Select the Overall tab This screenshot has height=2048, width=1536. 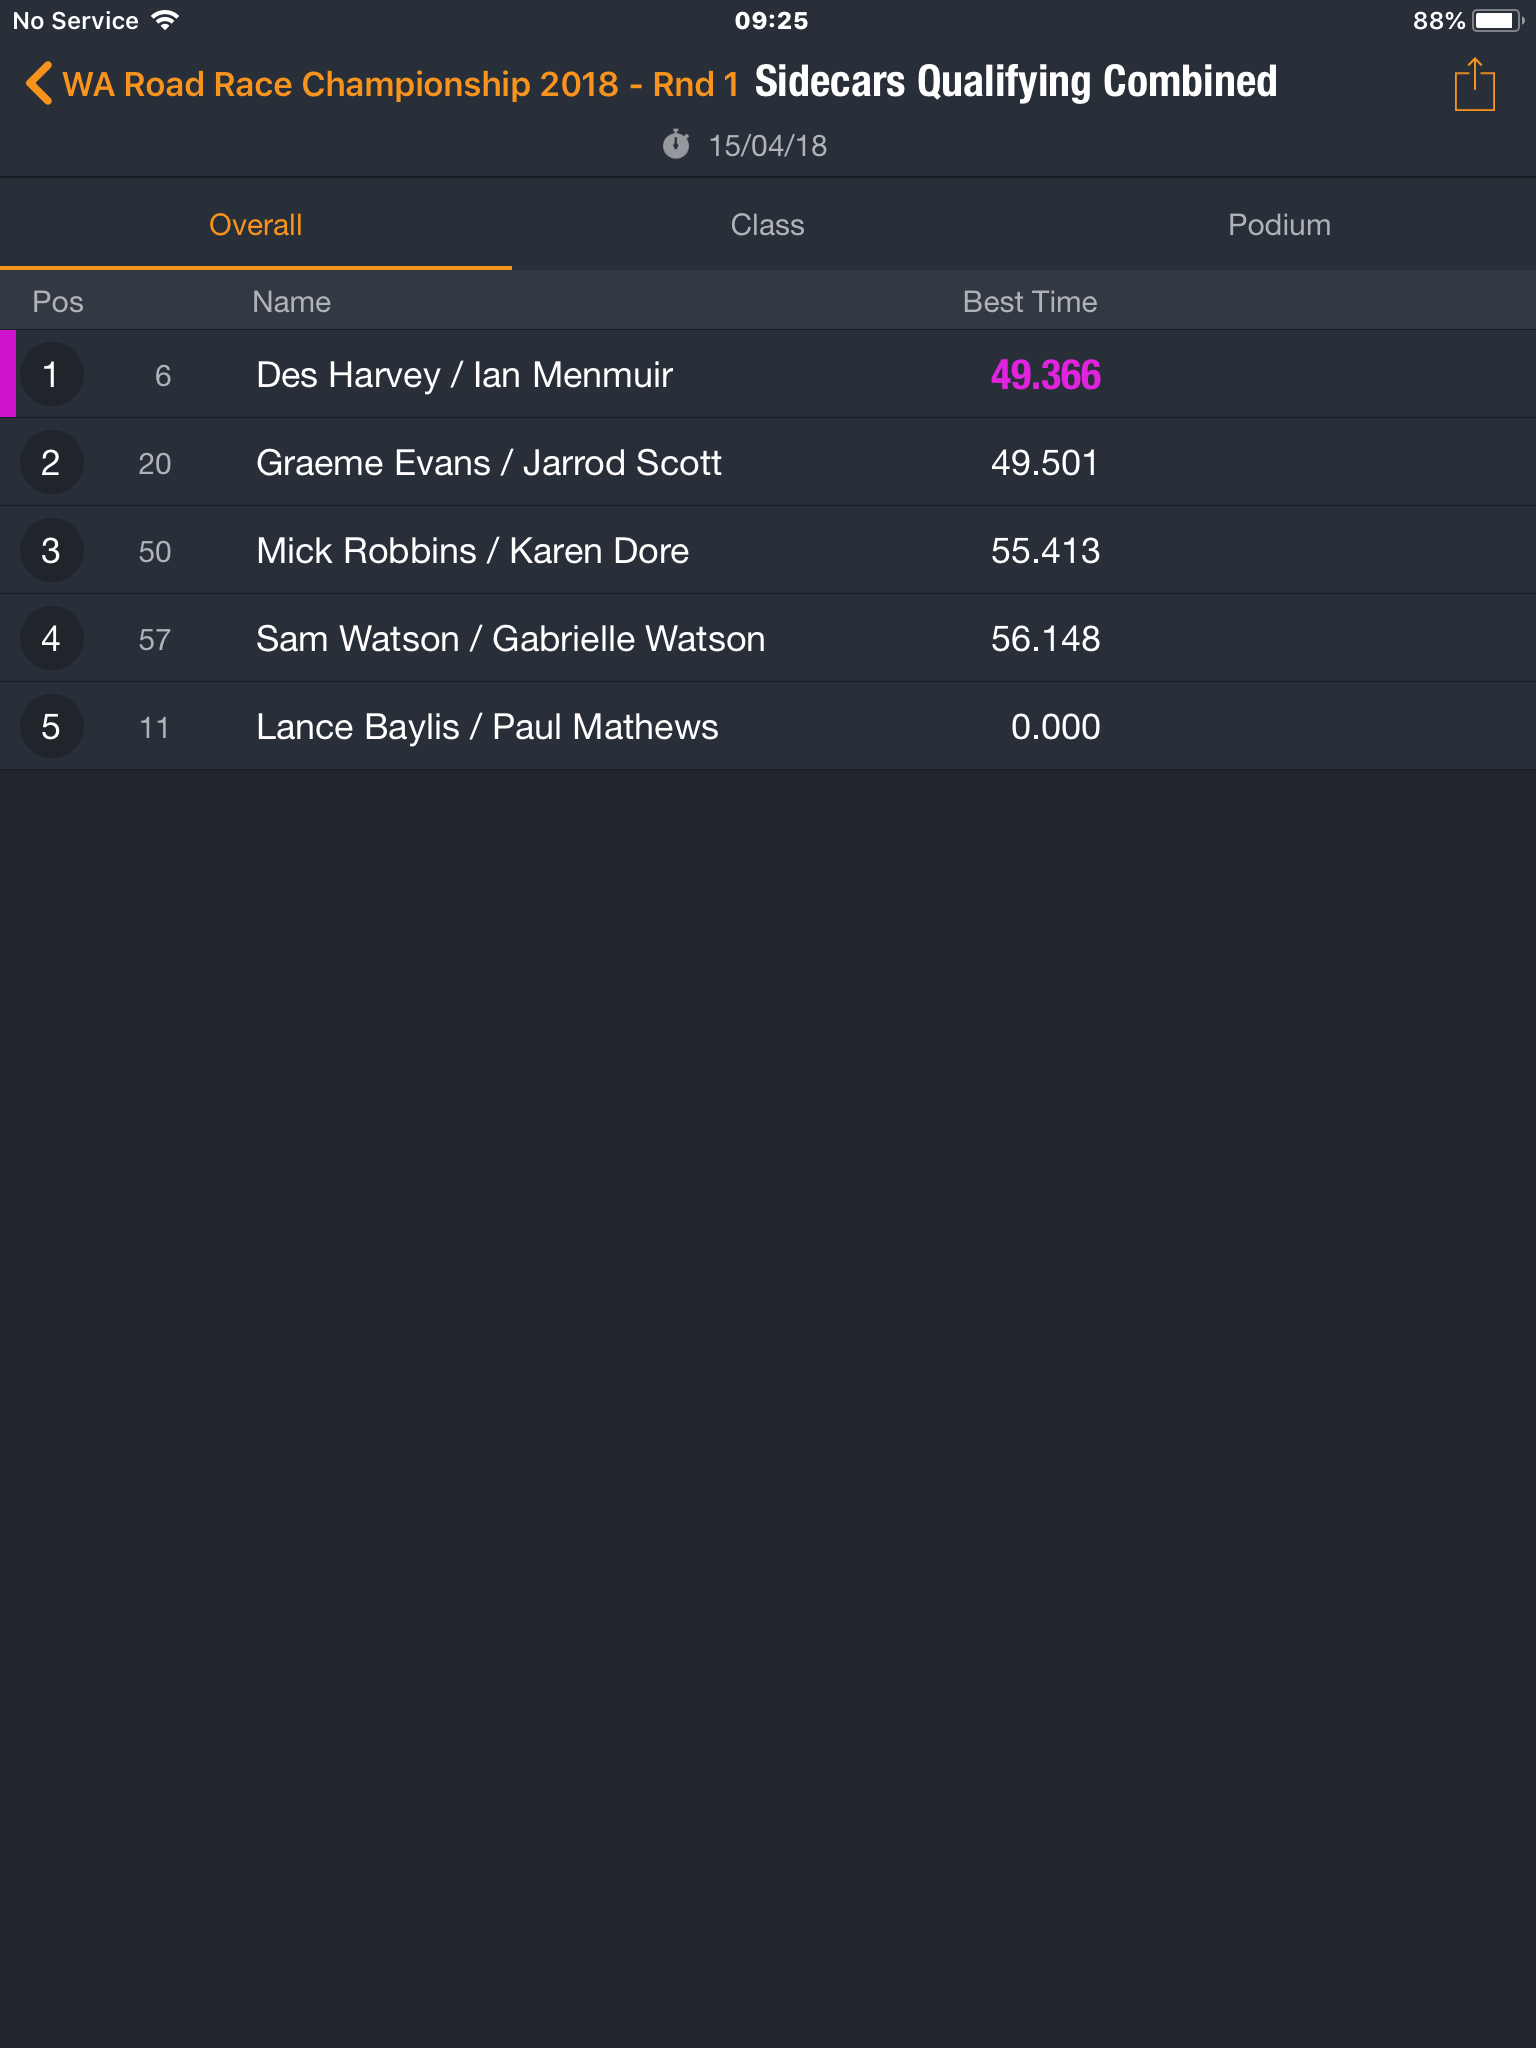click(256, 225)
